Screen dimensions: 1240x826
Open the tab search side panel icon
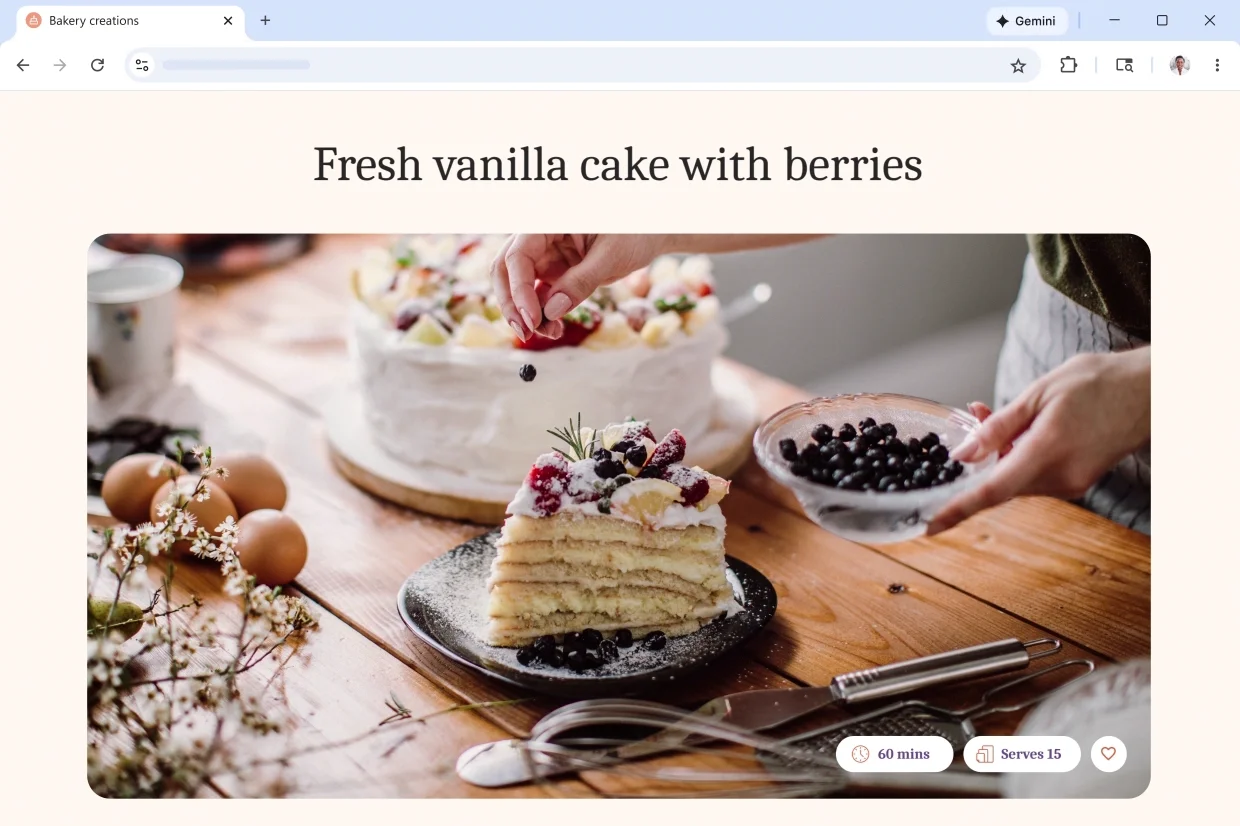pyautogui.click(x=1124, y=65)
